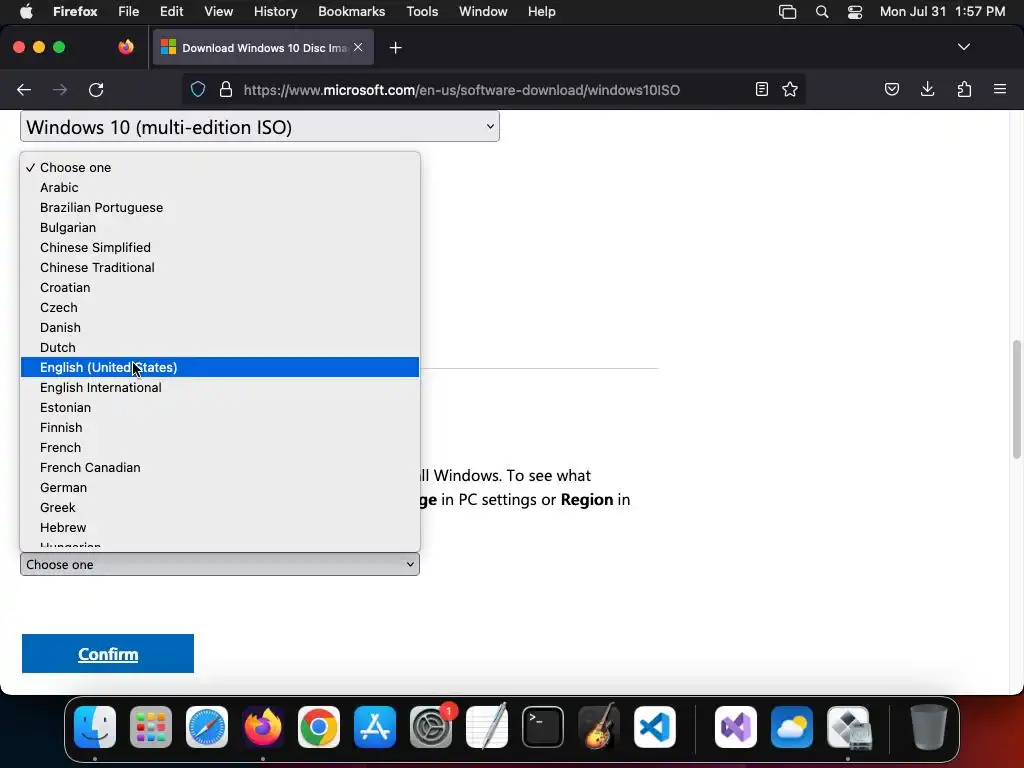View site info via padlock icon
This screenshot has height=768, width=1024.
[x=226, y=89]
